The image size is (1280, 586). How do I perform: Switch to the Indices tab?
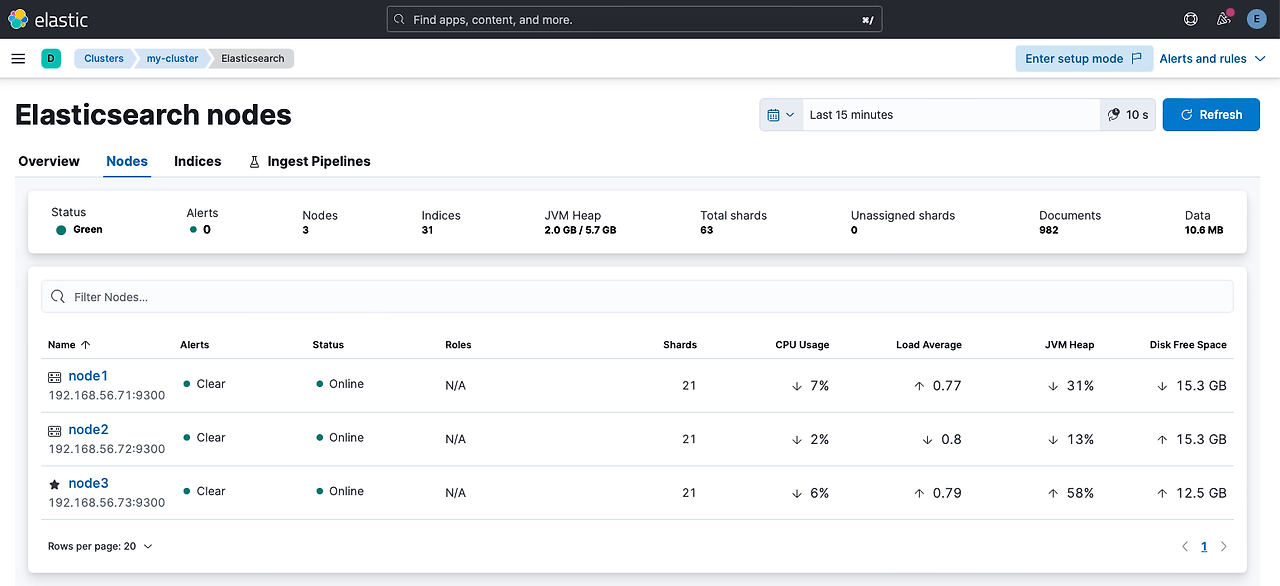pyautogui.click(x=197, y=161)
